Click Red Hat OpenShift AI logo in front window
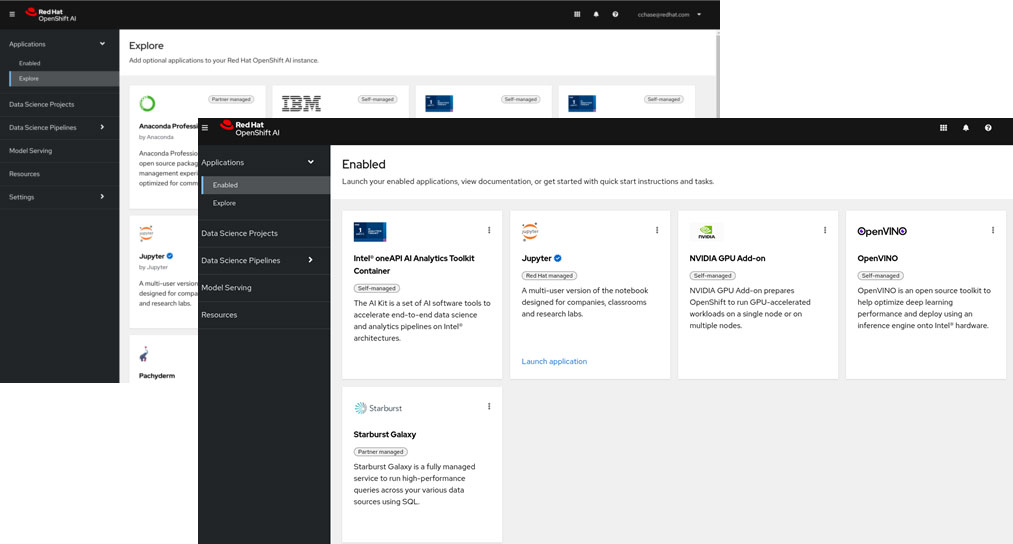 250,128
